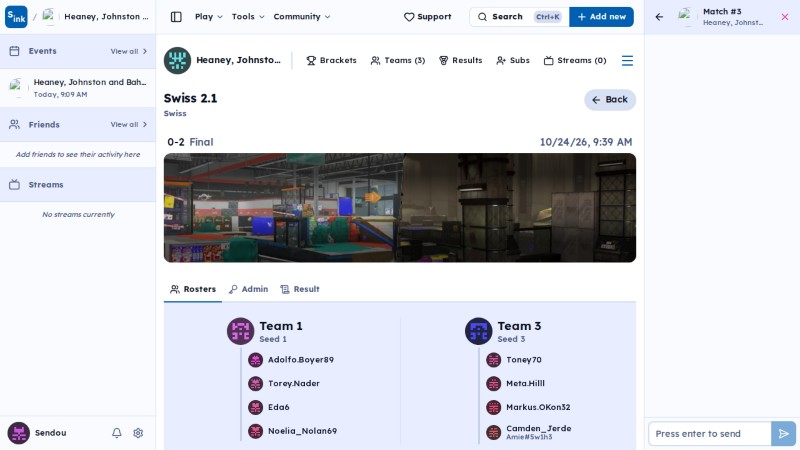800x450 pixels.
Task: Open Team 1 name link
Action: pos(281,326)
